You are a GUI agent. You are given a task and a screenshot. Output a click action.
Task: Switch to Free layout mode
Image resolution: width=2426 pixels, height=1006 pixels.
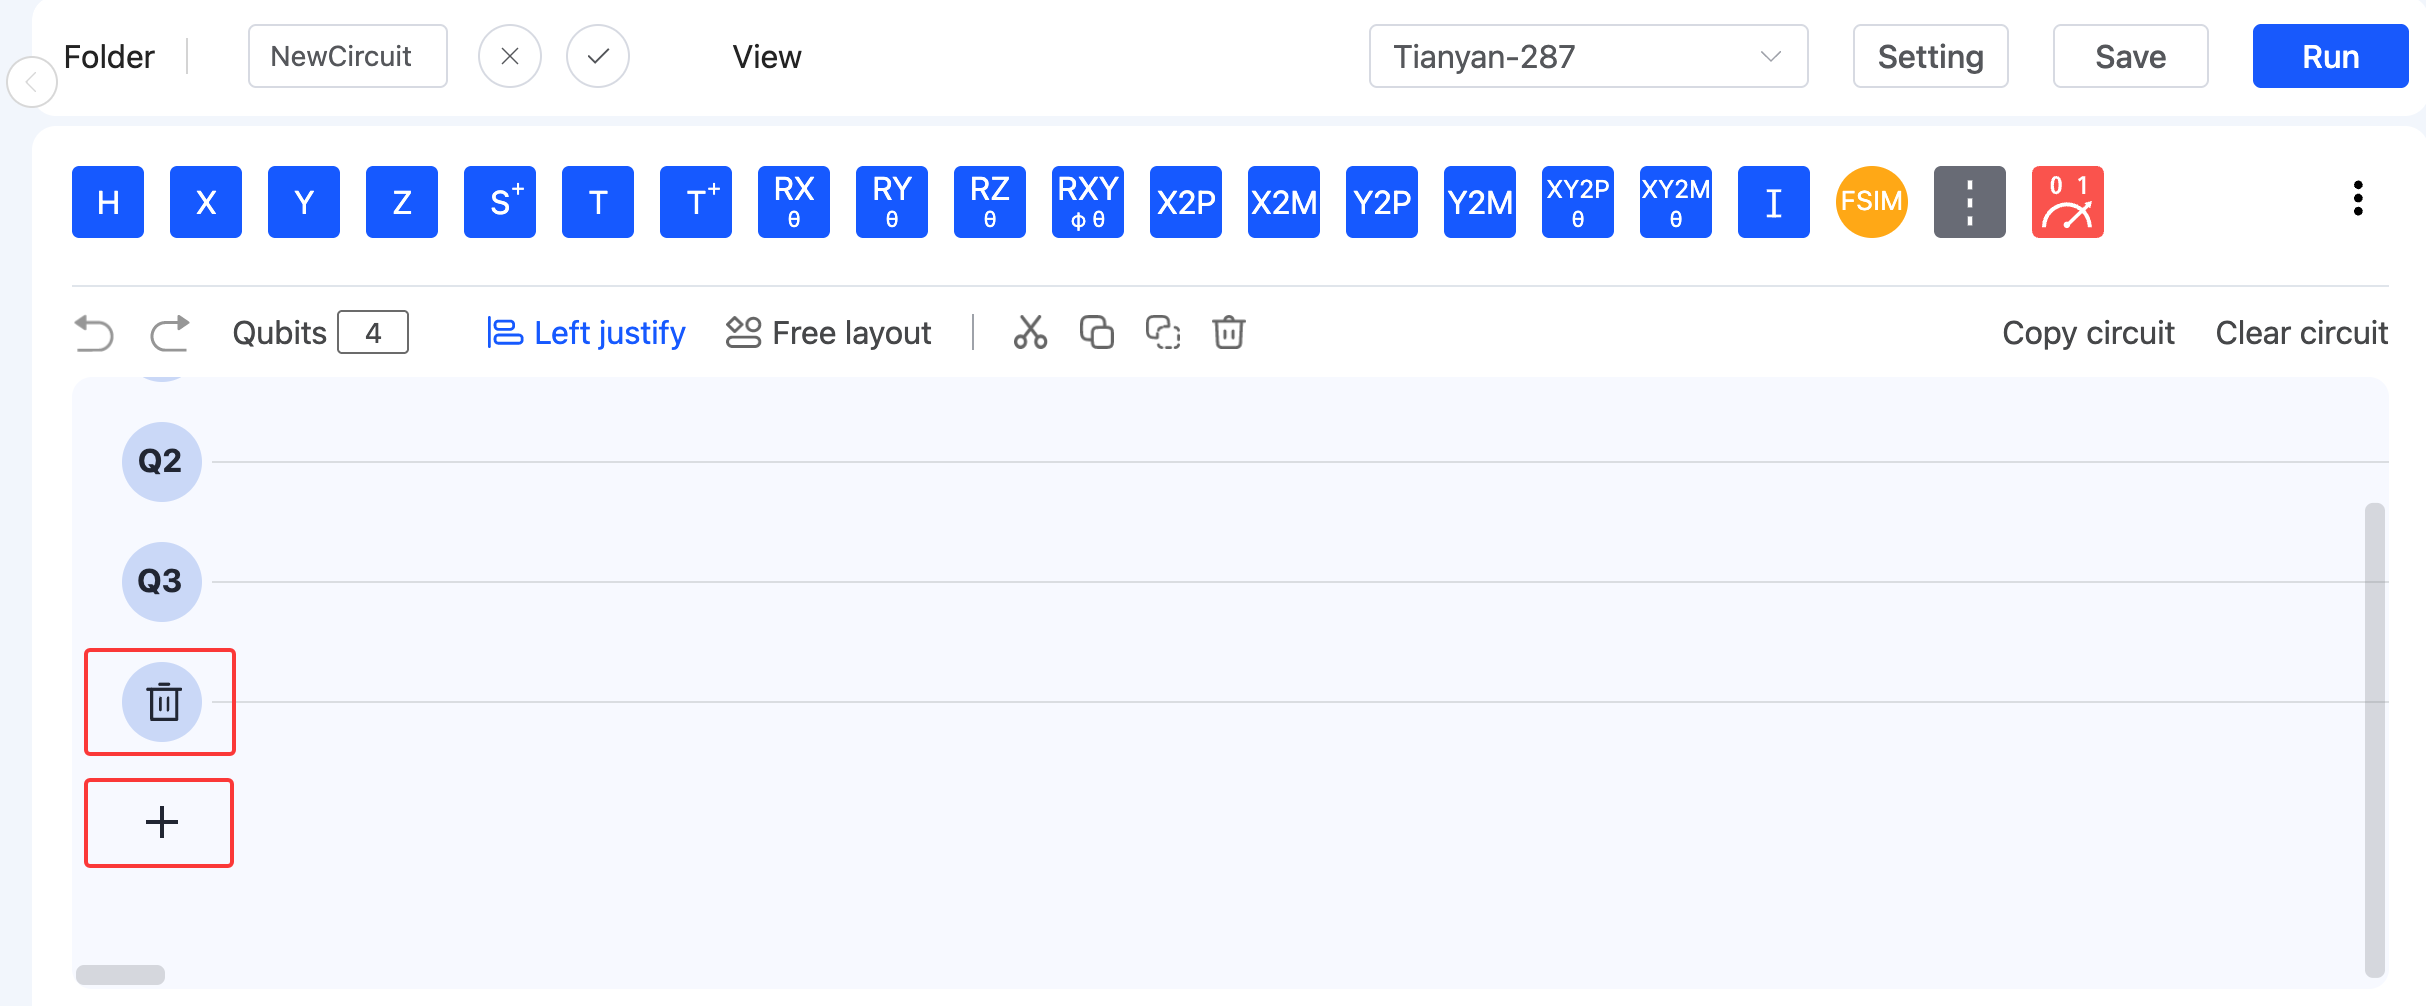coord(828,333)
